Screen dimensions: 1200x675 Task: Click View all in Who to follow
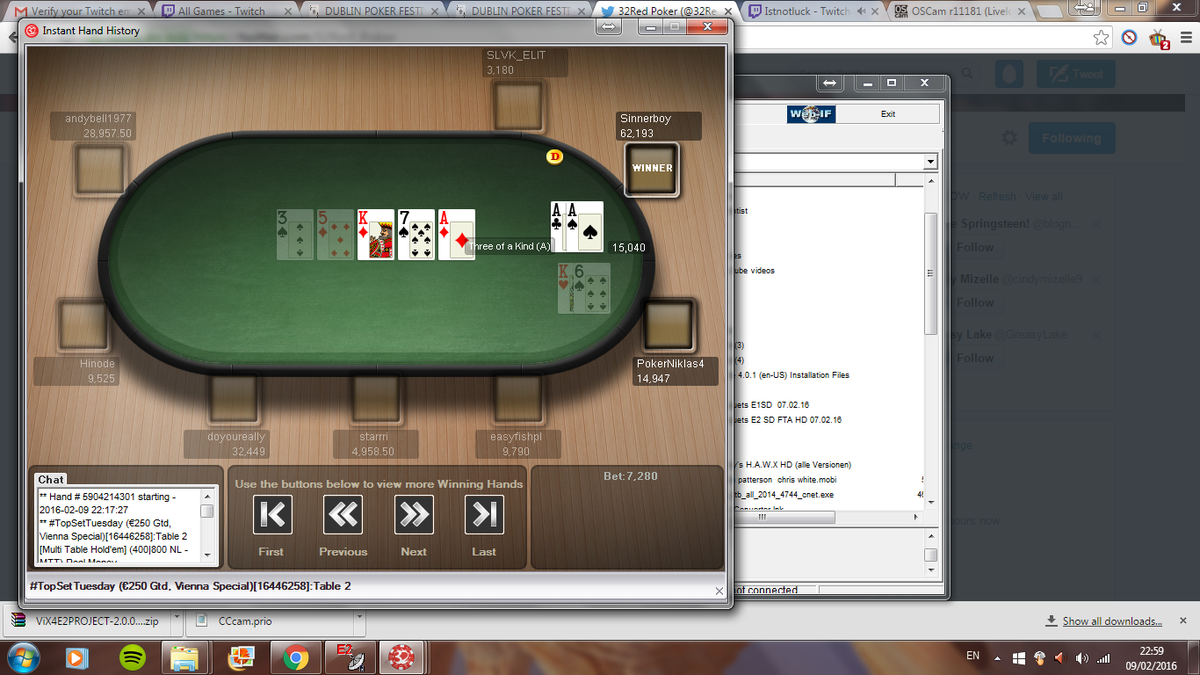tap(1044, 196)
